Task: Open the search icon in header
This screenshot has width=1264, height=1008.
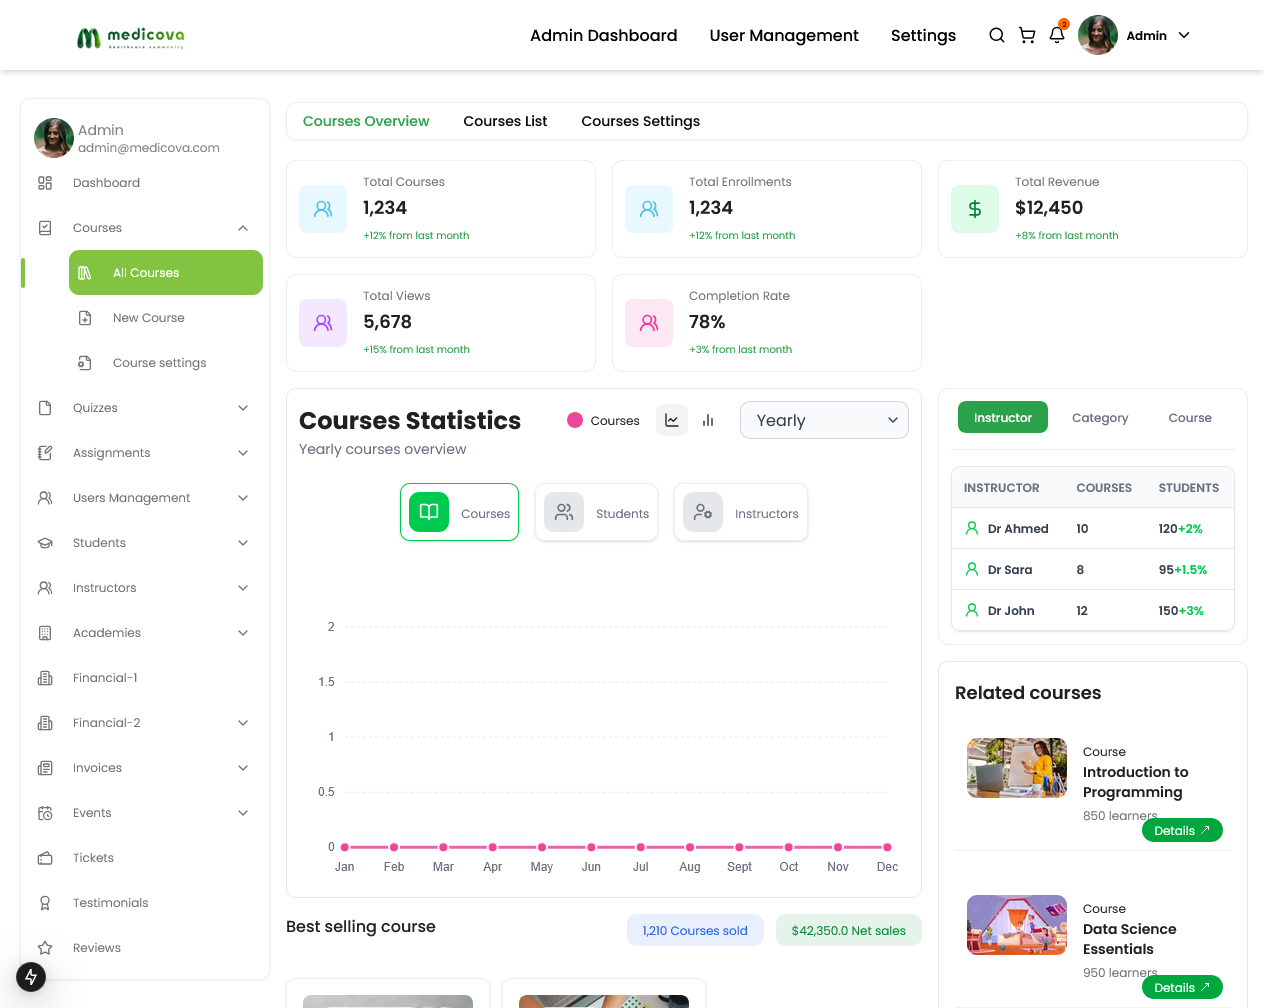Action: (996, 35)
